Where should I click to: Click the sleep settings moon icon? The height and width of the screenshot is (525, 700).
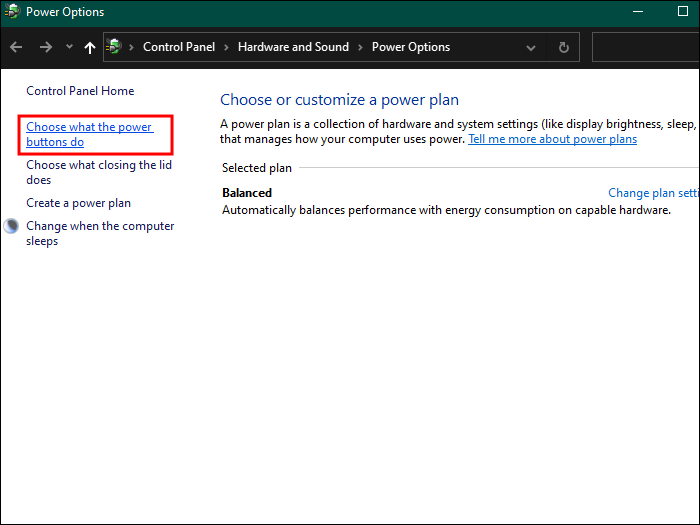pos(12,226)
